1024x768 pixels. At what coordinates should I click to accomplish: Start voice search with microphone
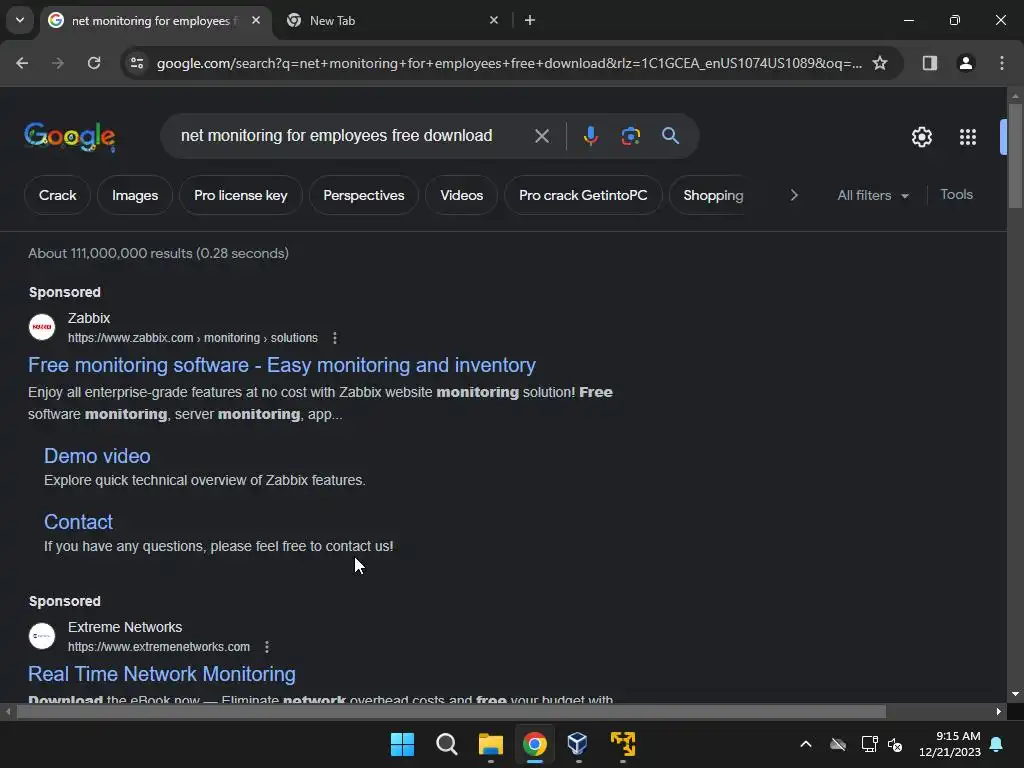tap(590, 136)
